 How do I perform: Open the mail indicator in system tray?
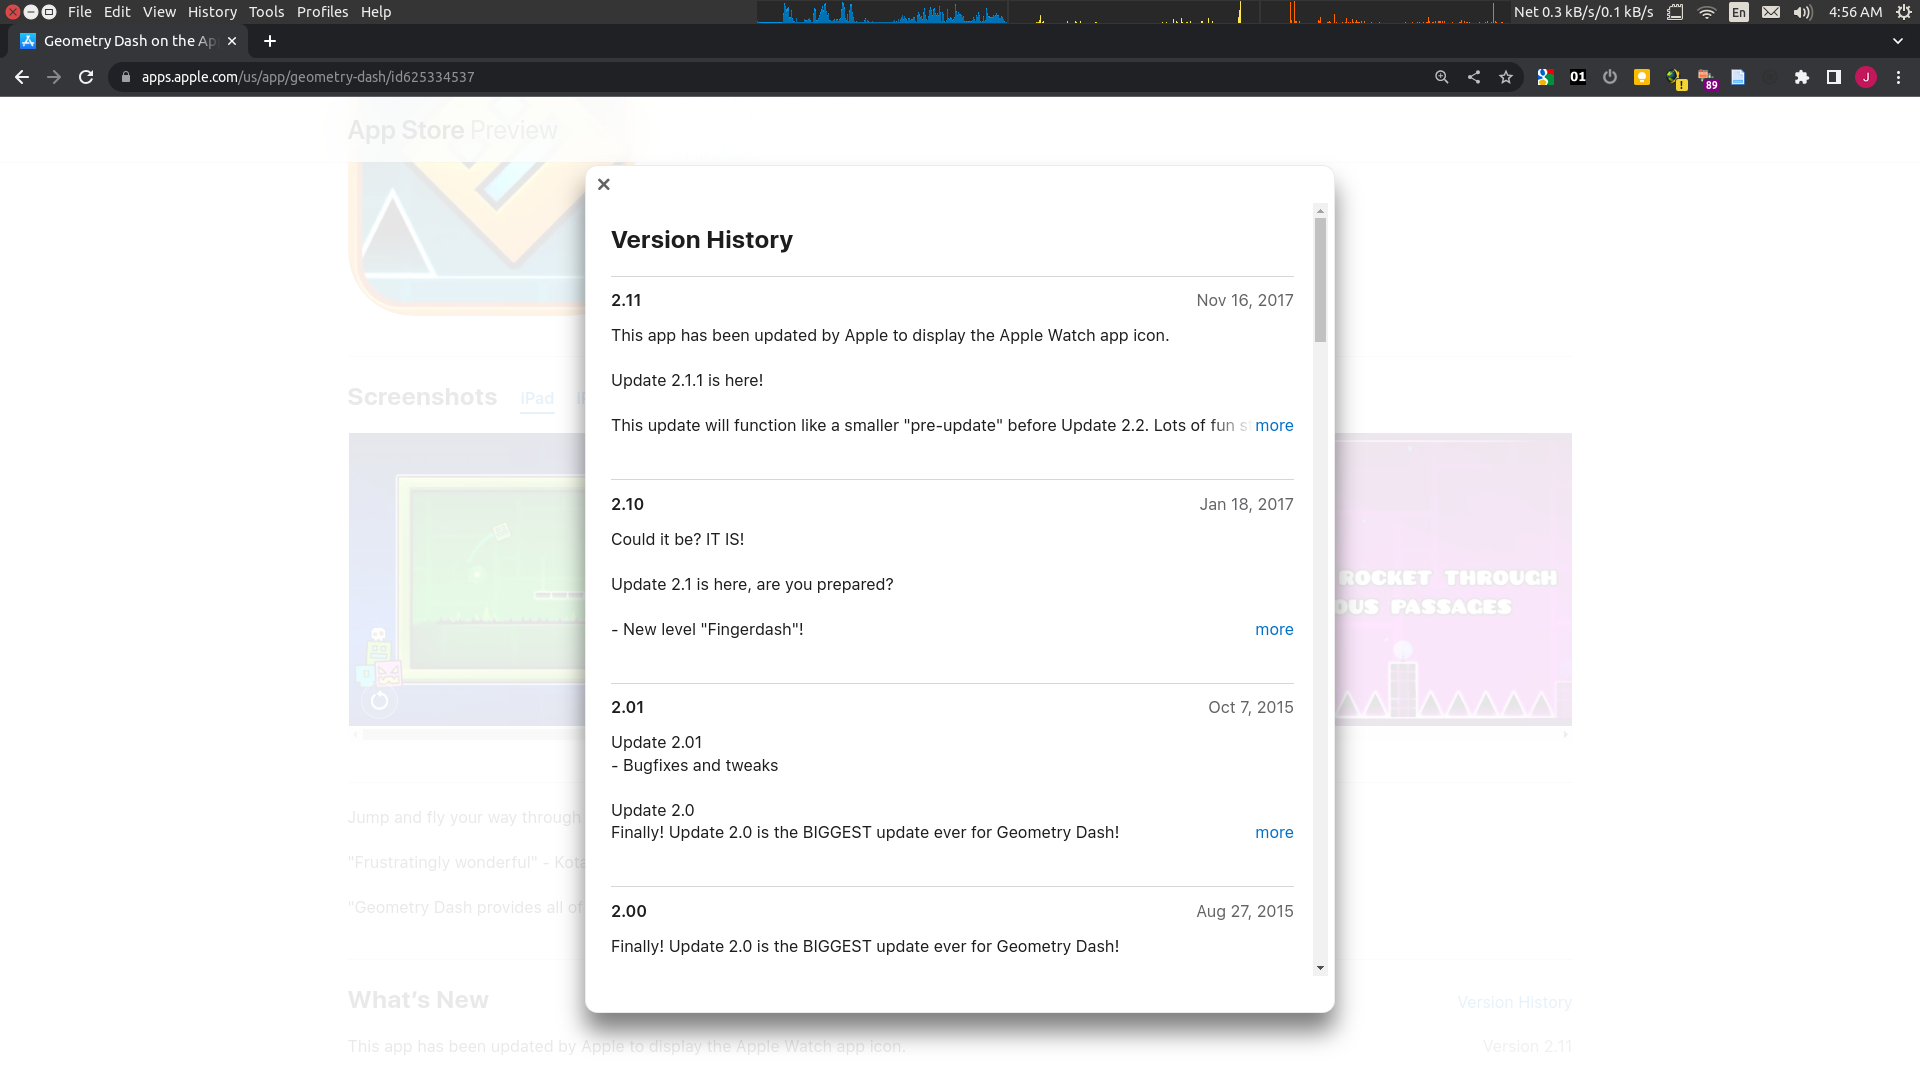1771,12
